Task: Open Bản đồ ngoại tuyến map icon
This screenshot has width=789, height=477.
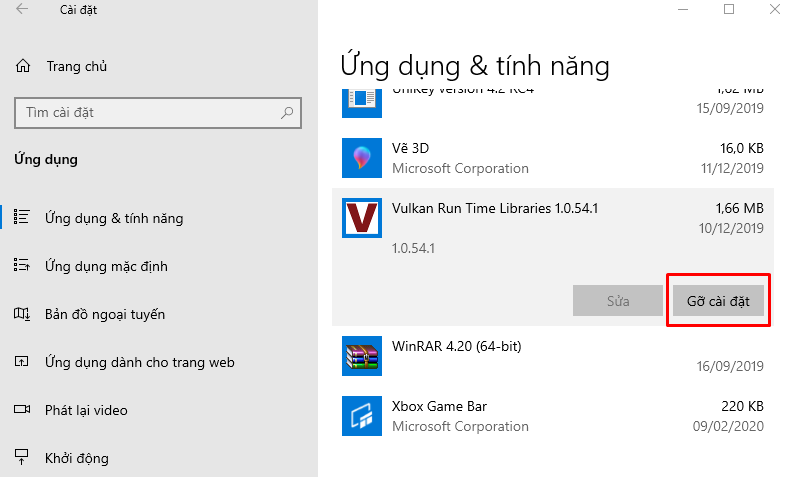Action: [22, 313]
